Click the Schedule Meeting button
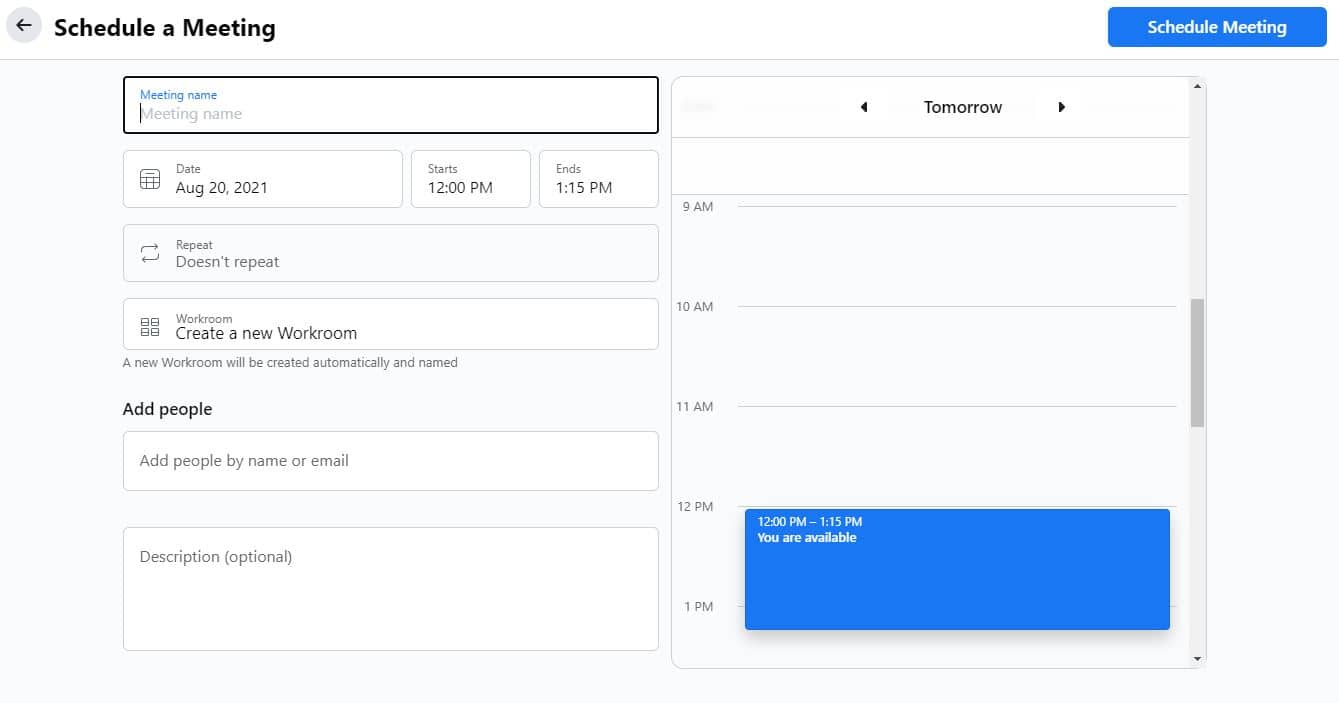The width and height of the screenshot is (1339, 703). pos(1216,27)
